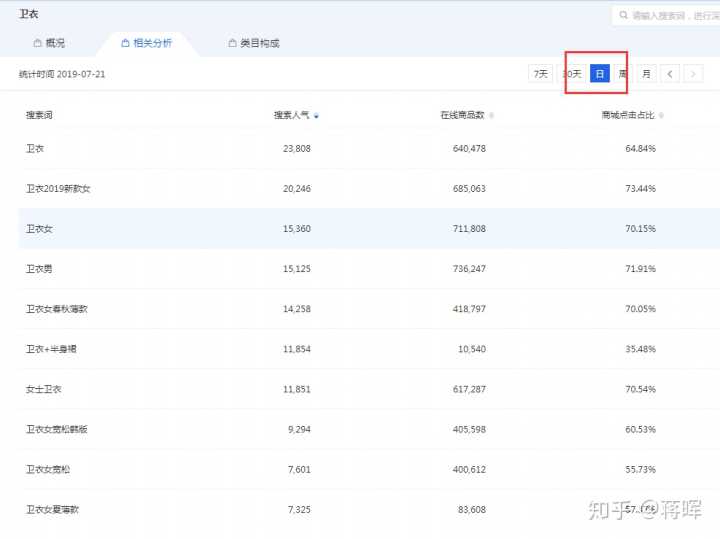Open the 概况 tab

pyautogui.click(x=50, y=43)
